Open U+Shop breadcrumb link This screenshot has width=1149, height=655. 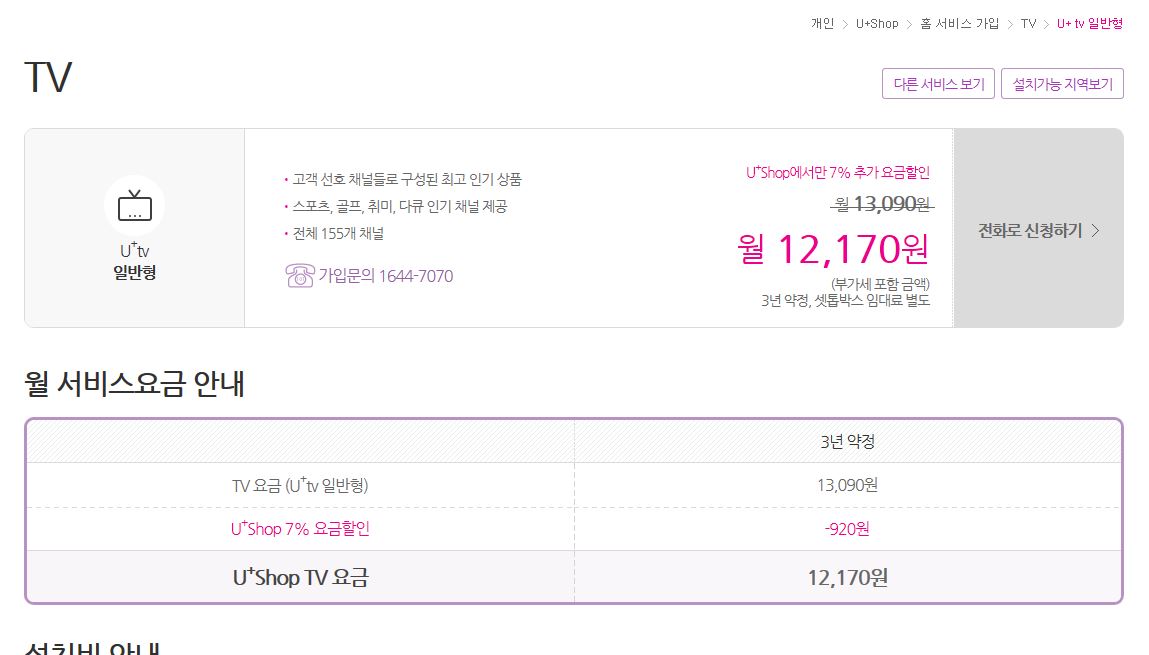(x=877, y=24)
